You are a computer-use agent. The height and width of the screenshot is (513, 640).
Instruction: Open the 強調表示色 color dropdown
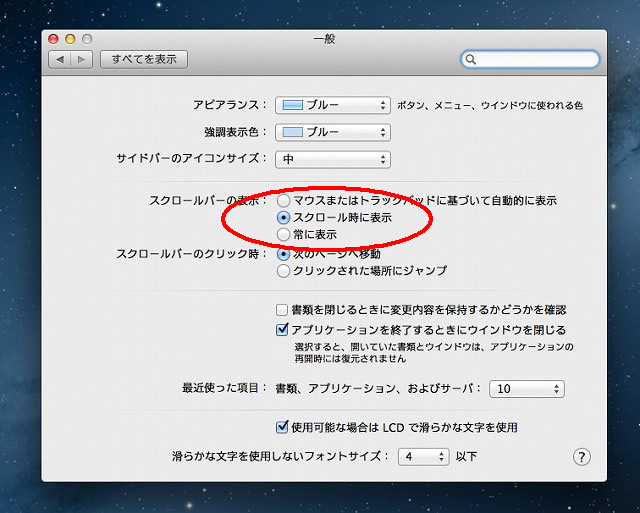tap(332, 132)
